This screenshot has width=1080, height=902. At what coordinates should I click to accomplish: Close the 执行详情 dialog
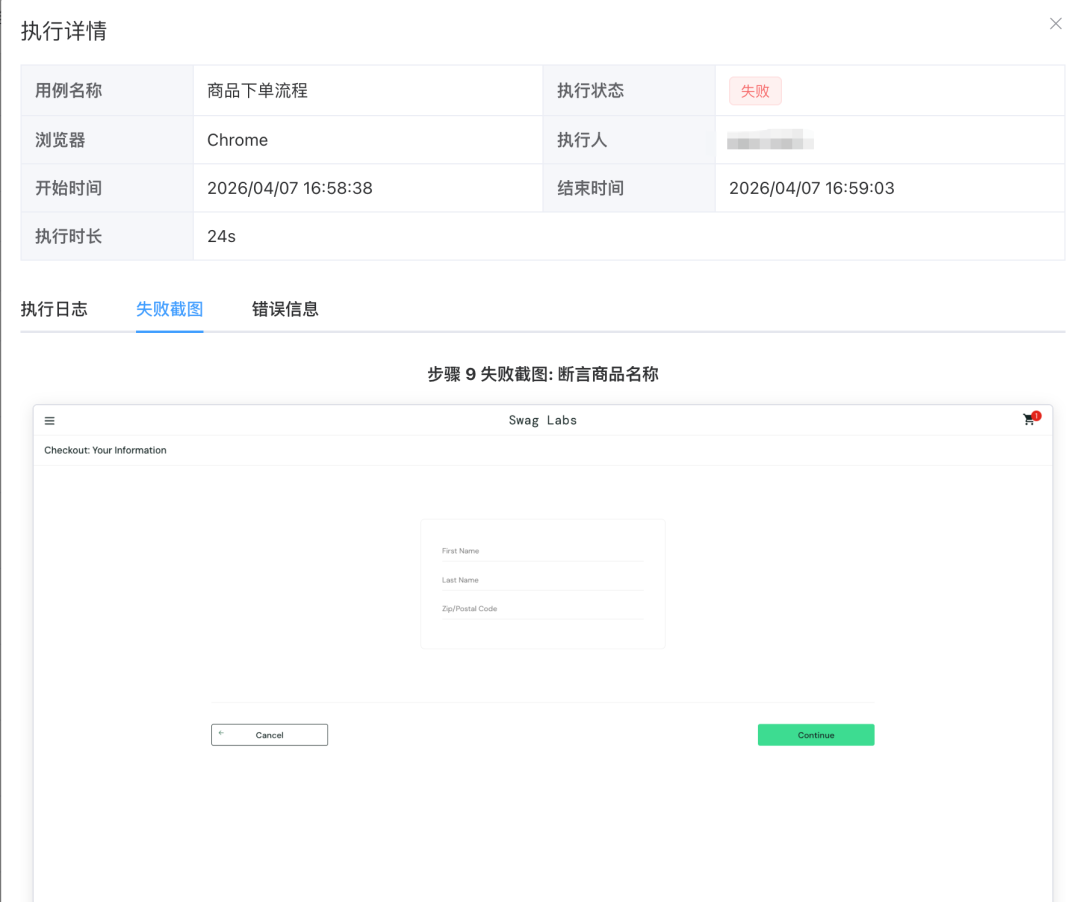(1055, 24)
